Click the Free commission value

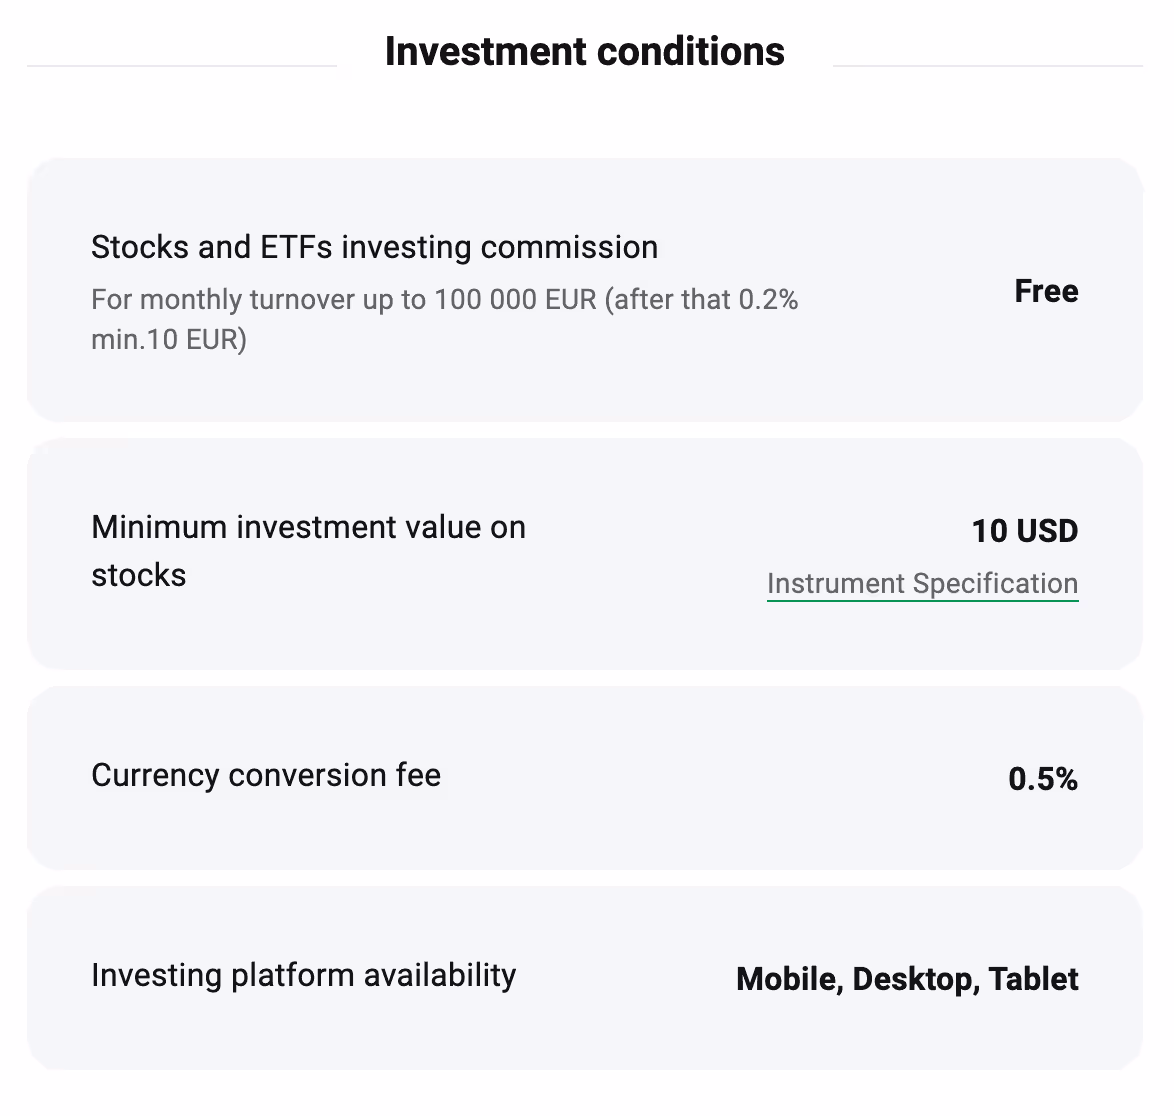pos(1046,291)
